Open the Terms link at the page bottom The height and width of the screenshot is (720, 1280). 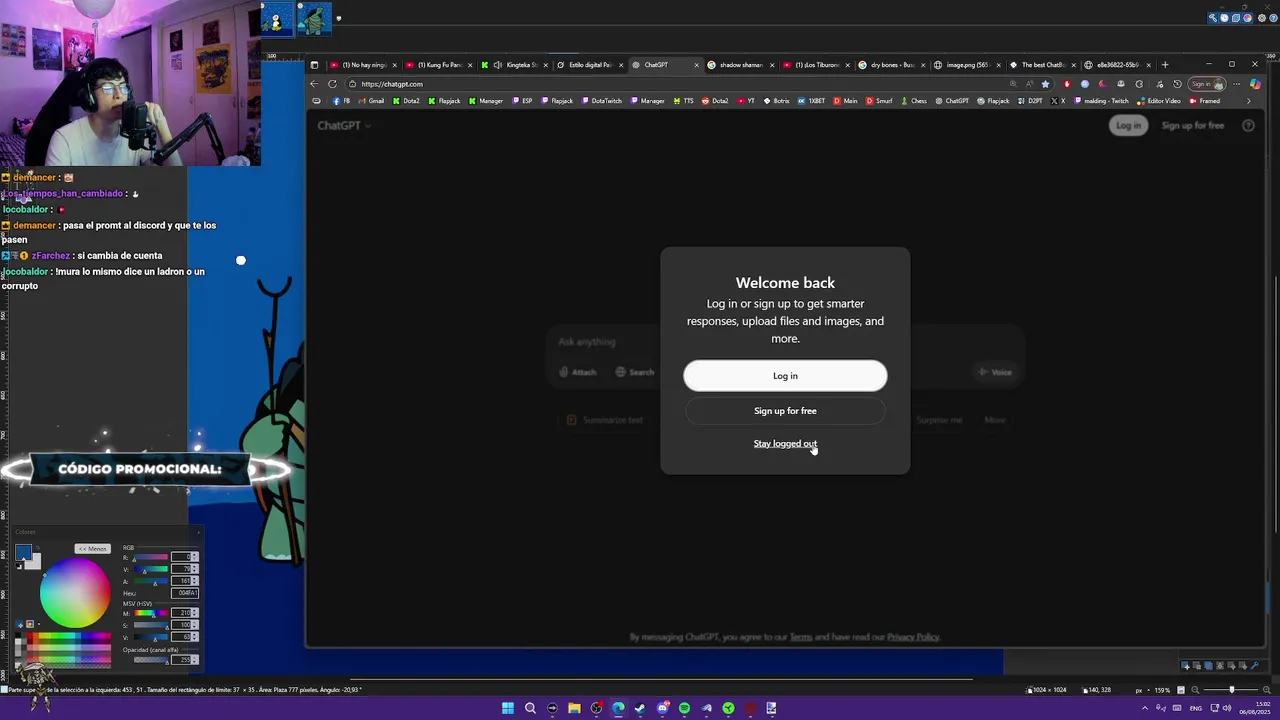[801, 637]
